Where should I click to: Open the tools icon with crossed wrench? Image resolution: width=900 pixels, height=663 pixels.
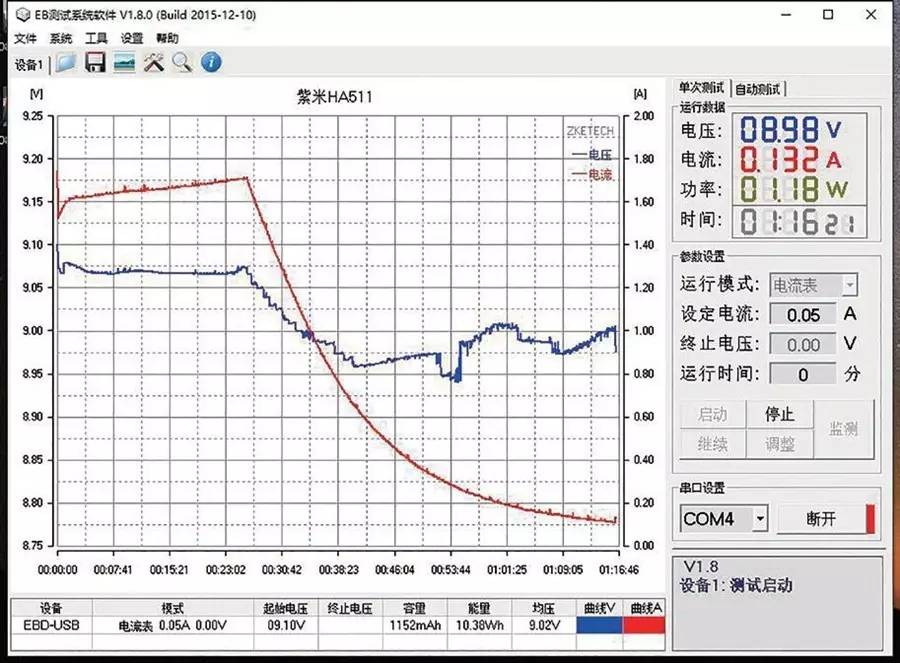coord(154,62)
